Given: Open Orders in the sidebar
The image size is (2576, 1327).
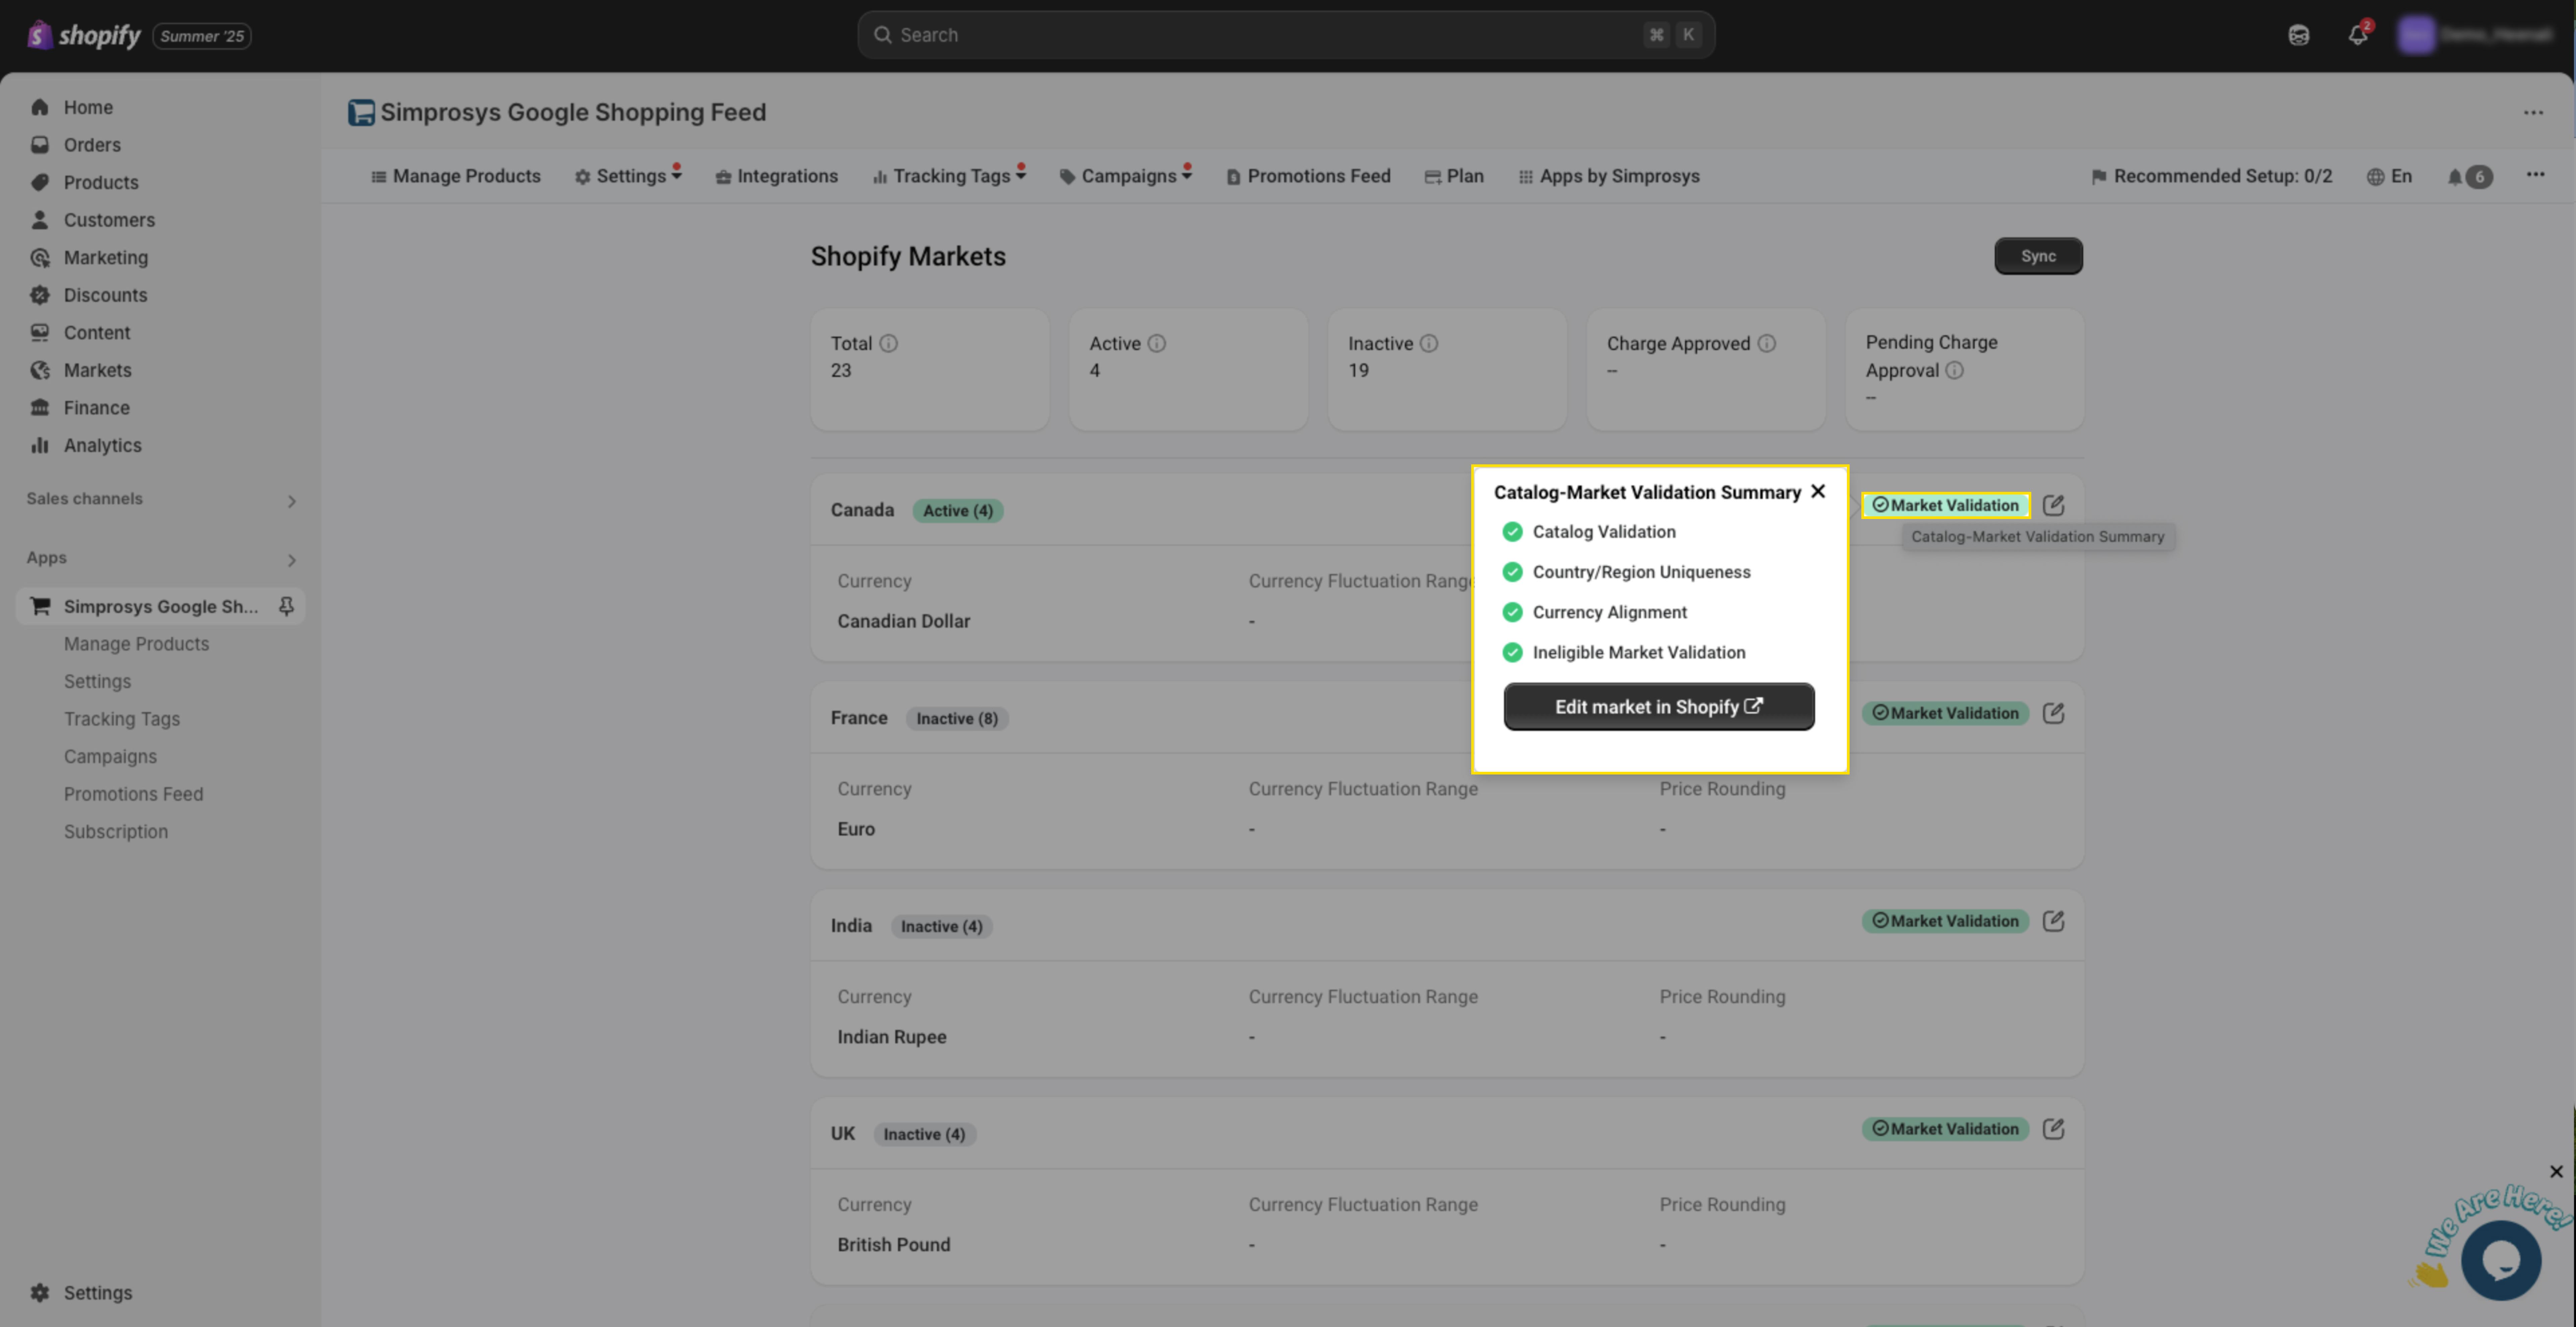Looking at the screenshot, I should tap(92, 145).
